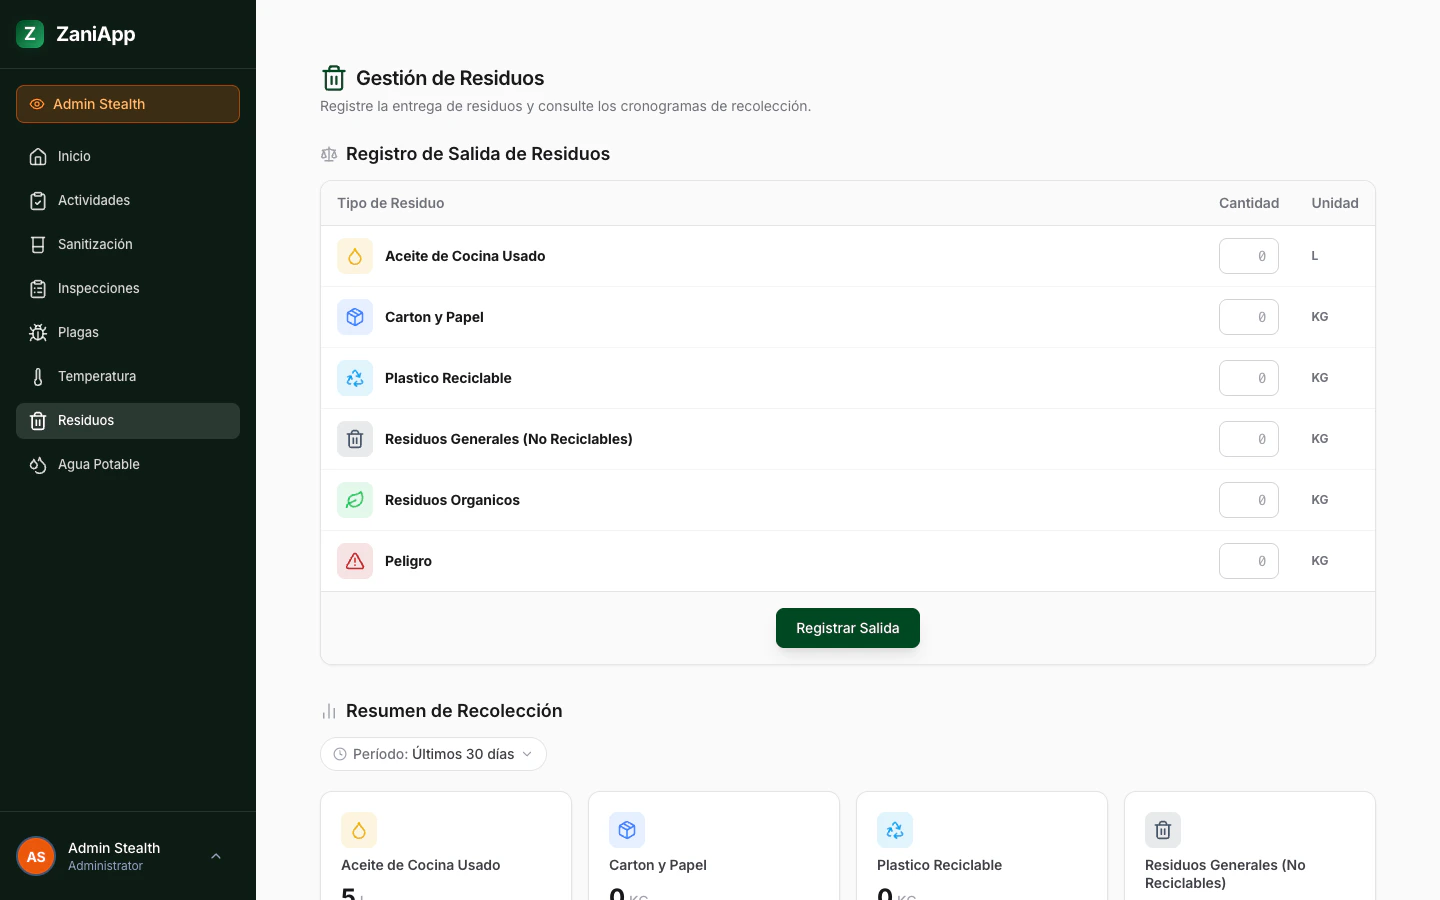Image resolution: width=1440 pixels, height=900 pixels.
Task: Click the Cantidad field for Carton y Papel
Action: coord(1249,317)
